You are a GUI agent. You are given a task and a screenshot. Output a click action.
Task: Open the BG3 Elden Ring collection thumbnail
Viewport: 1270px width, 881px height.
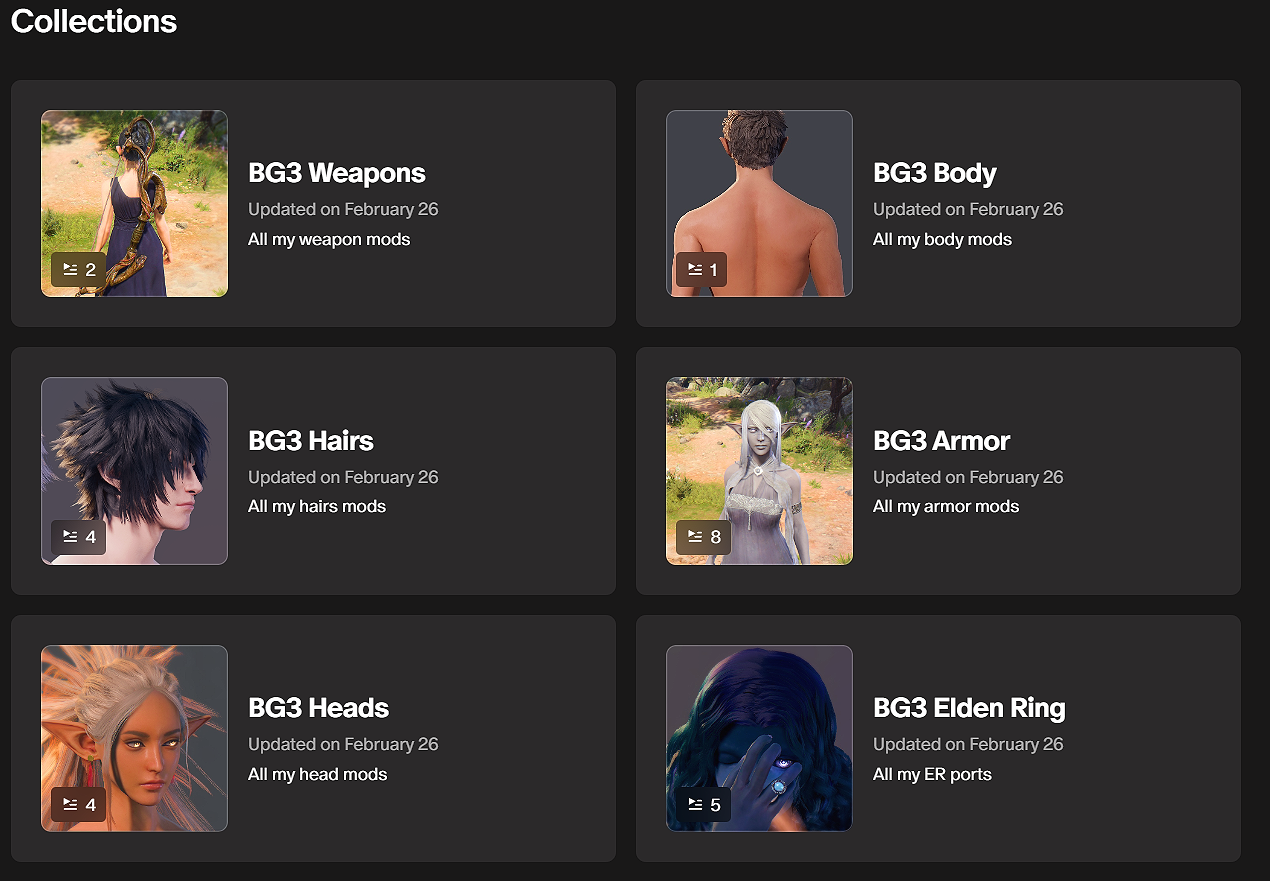pos(759,739)
